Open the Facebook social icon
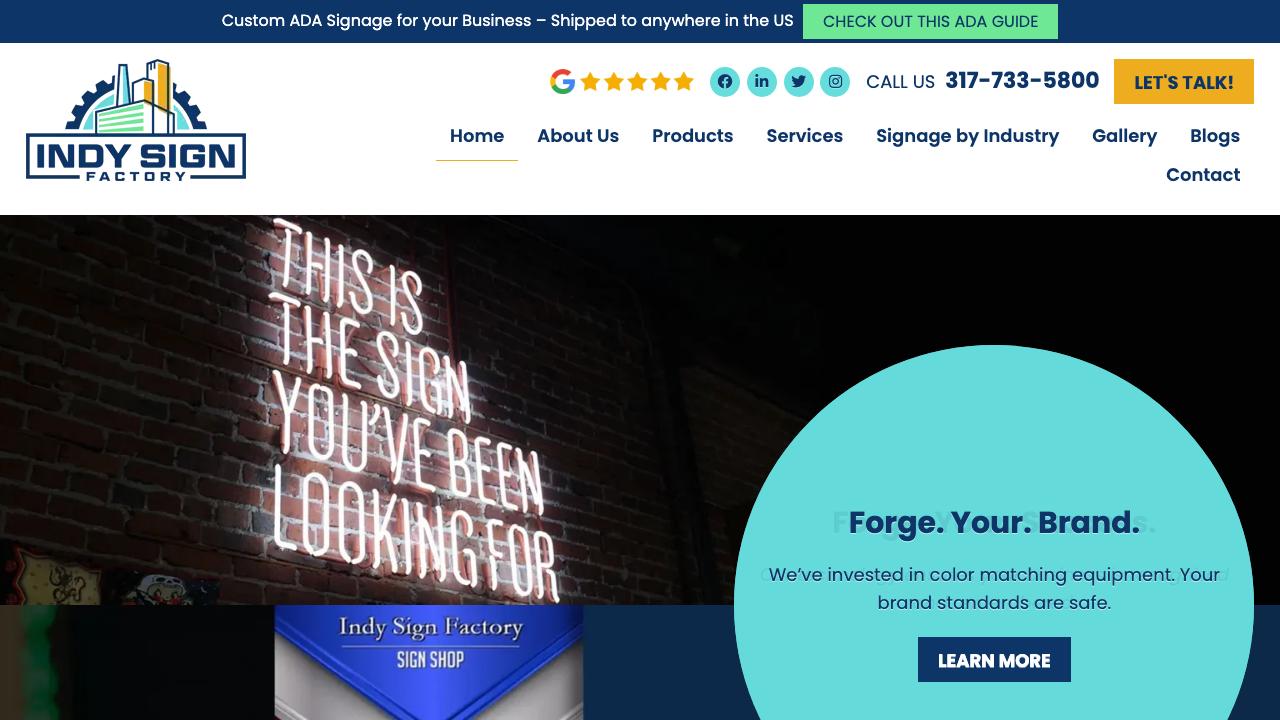 coord(725,82)
